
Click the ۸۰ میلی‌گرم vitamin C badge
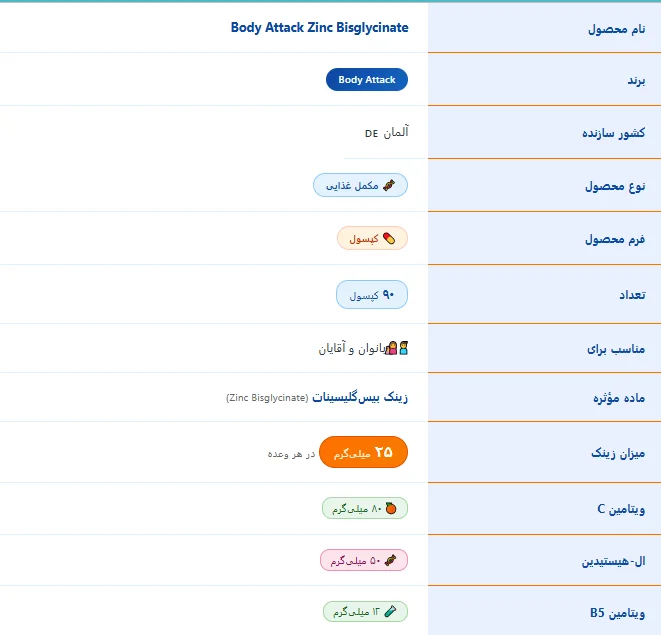[365, 508]
